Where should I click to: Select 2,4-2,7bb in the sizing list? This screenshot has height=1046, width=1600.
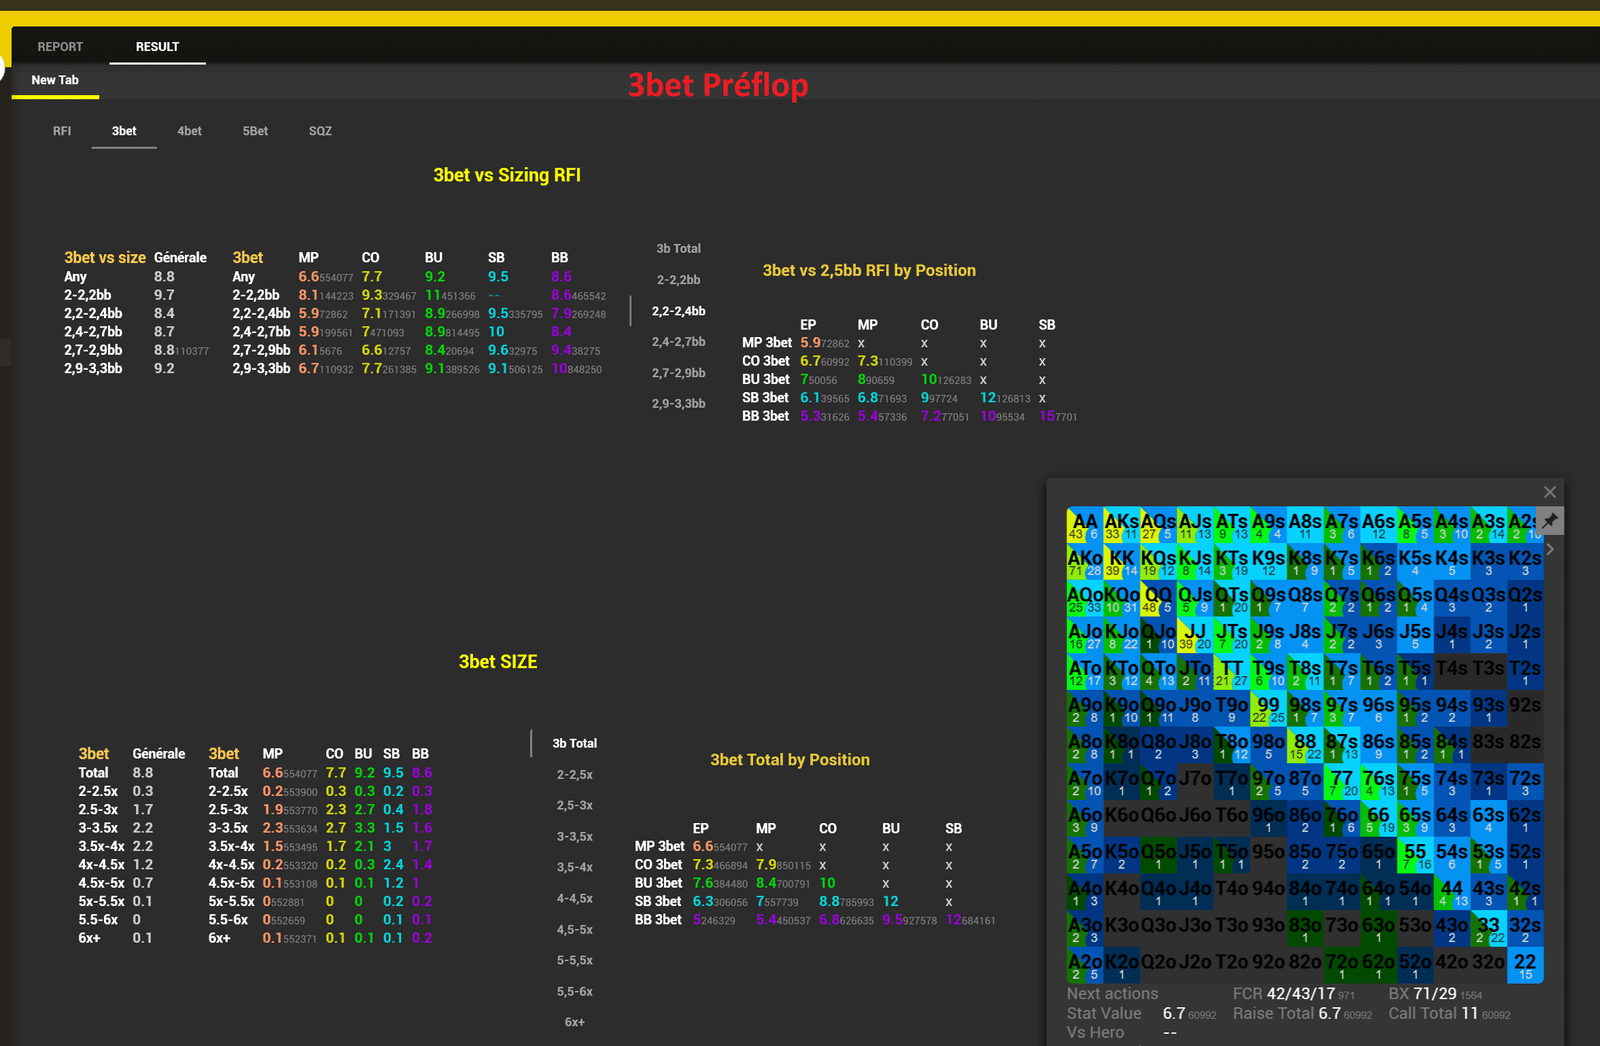coord(679,342)
